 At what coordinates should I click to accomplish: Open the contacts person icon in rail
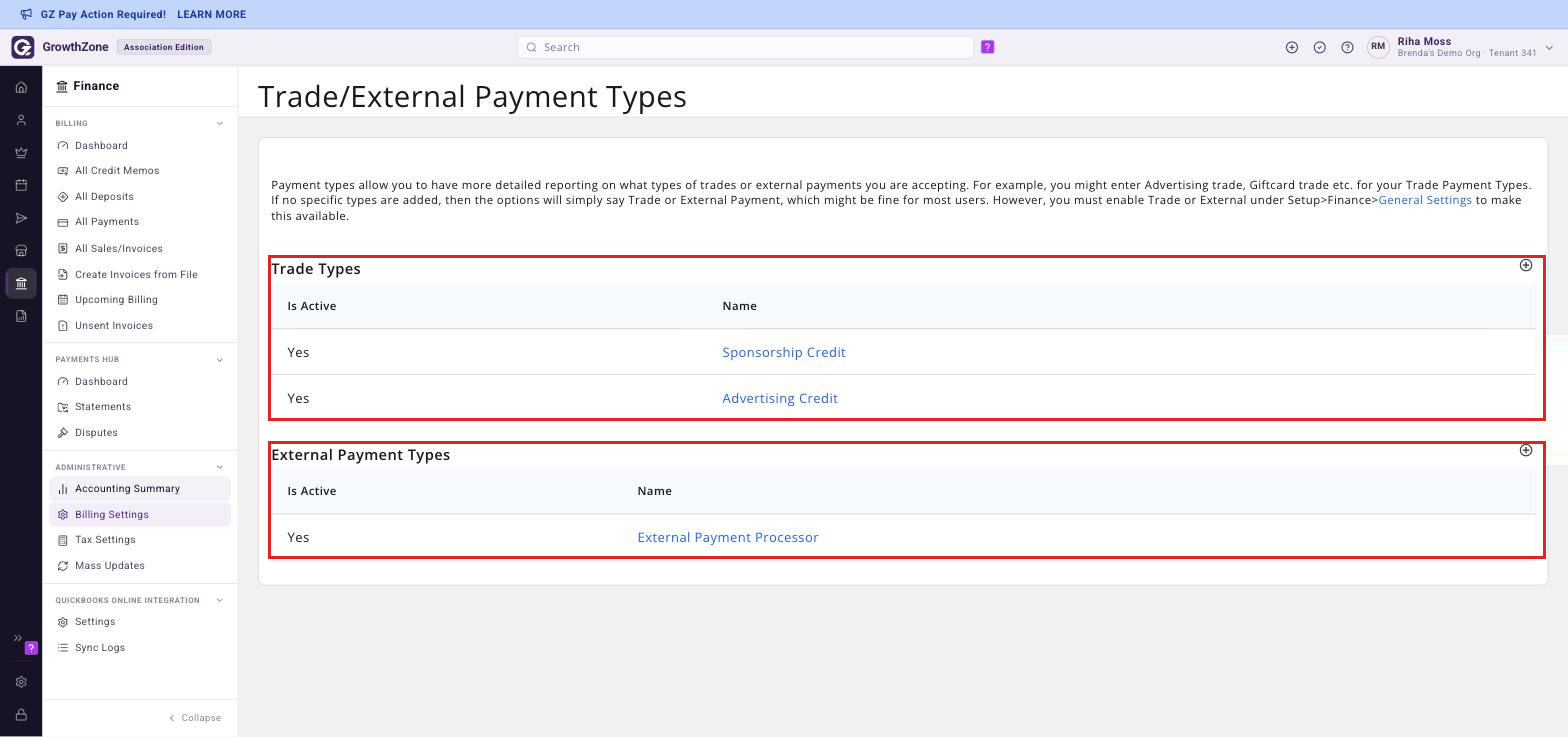pyautogui.click(x=21, y=120)
